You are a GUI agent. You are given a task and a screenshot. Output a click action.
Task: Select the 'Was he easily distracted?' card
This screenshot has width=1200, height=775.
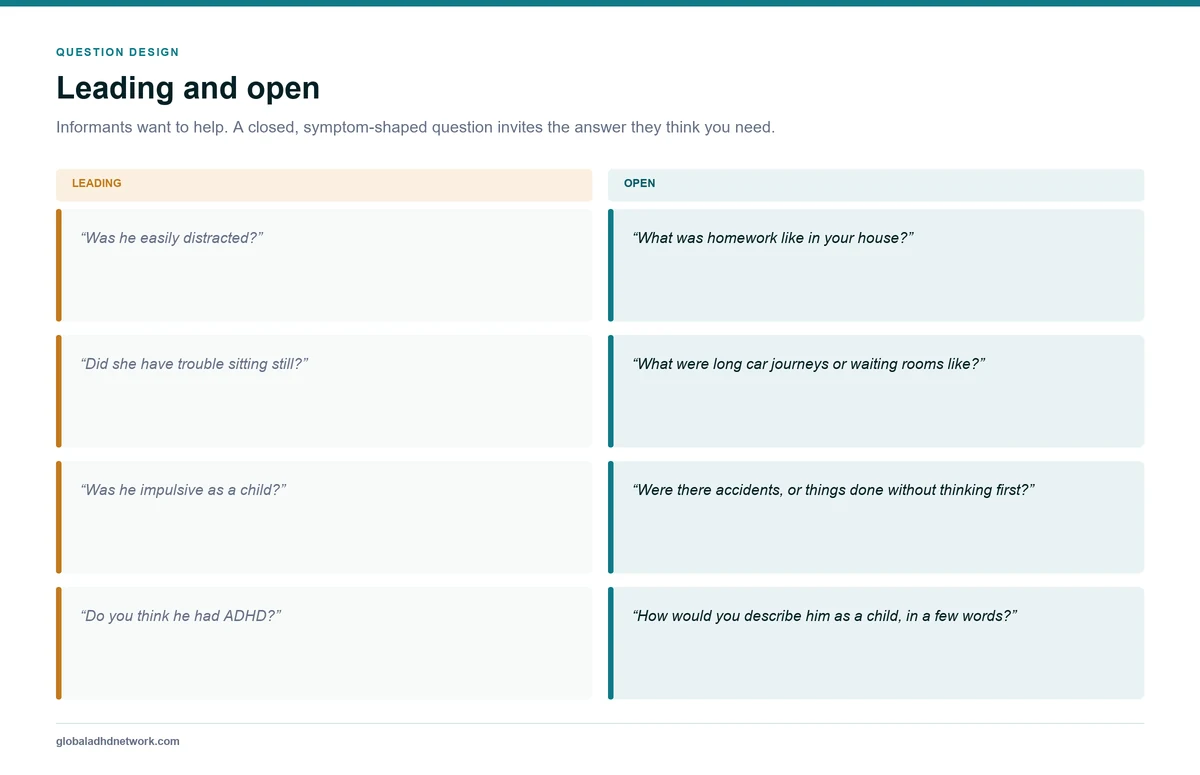click(324, 265)
